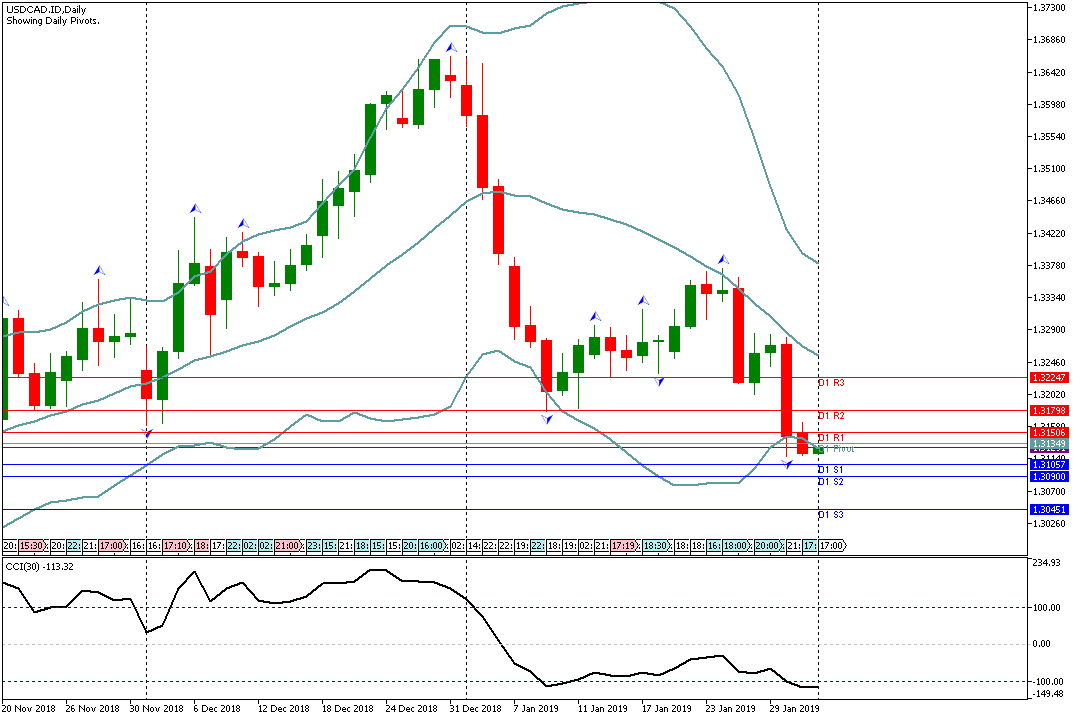The width and height of the screenshot is (1080, 720).
Task: Click the up fractal arrow near 6 Dec 2018
Action: [x=195, y=208]
